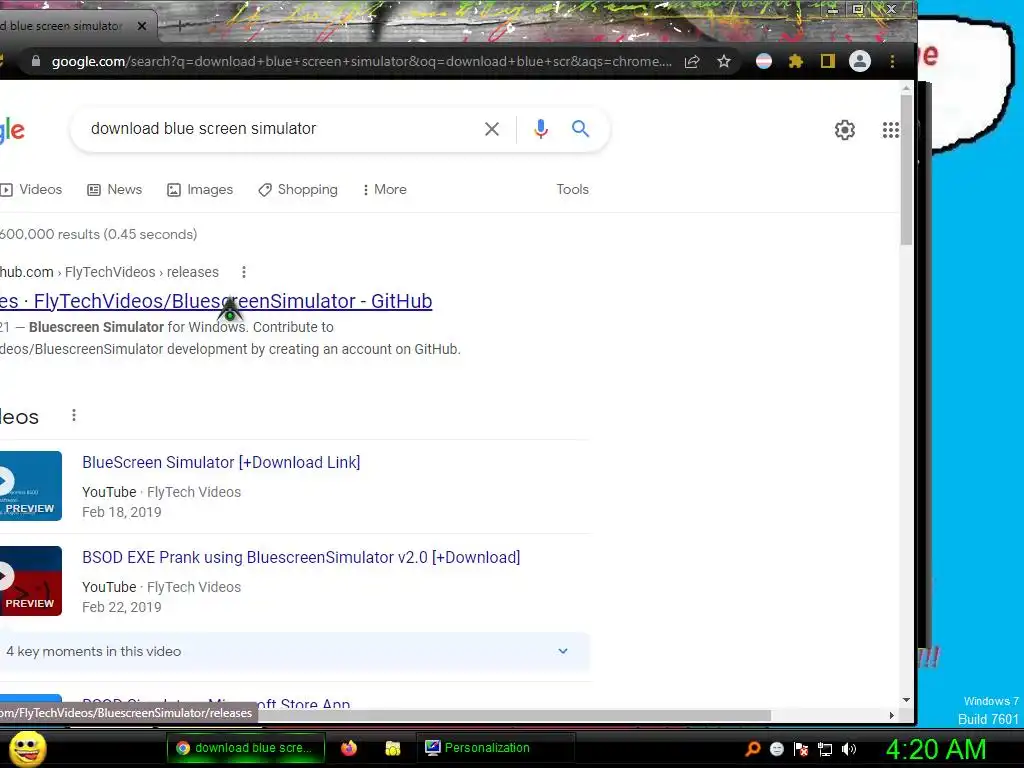Click the results count text

point(99,234)
